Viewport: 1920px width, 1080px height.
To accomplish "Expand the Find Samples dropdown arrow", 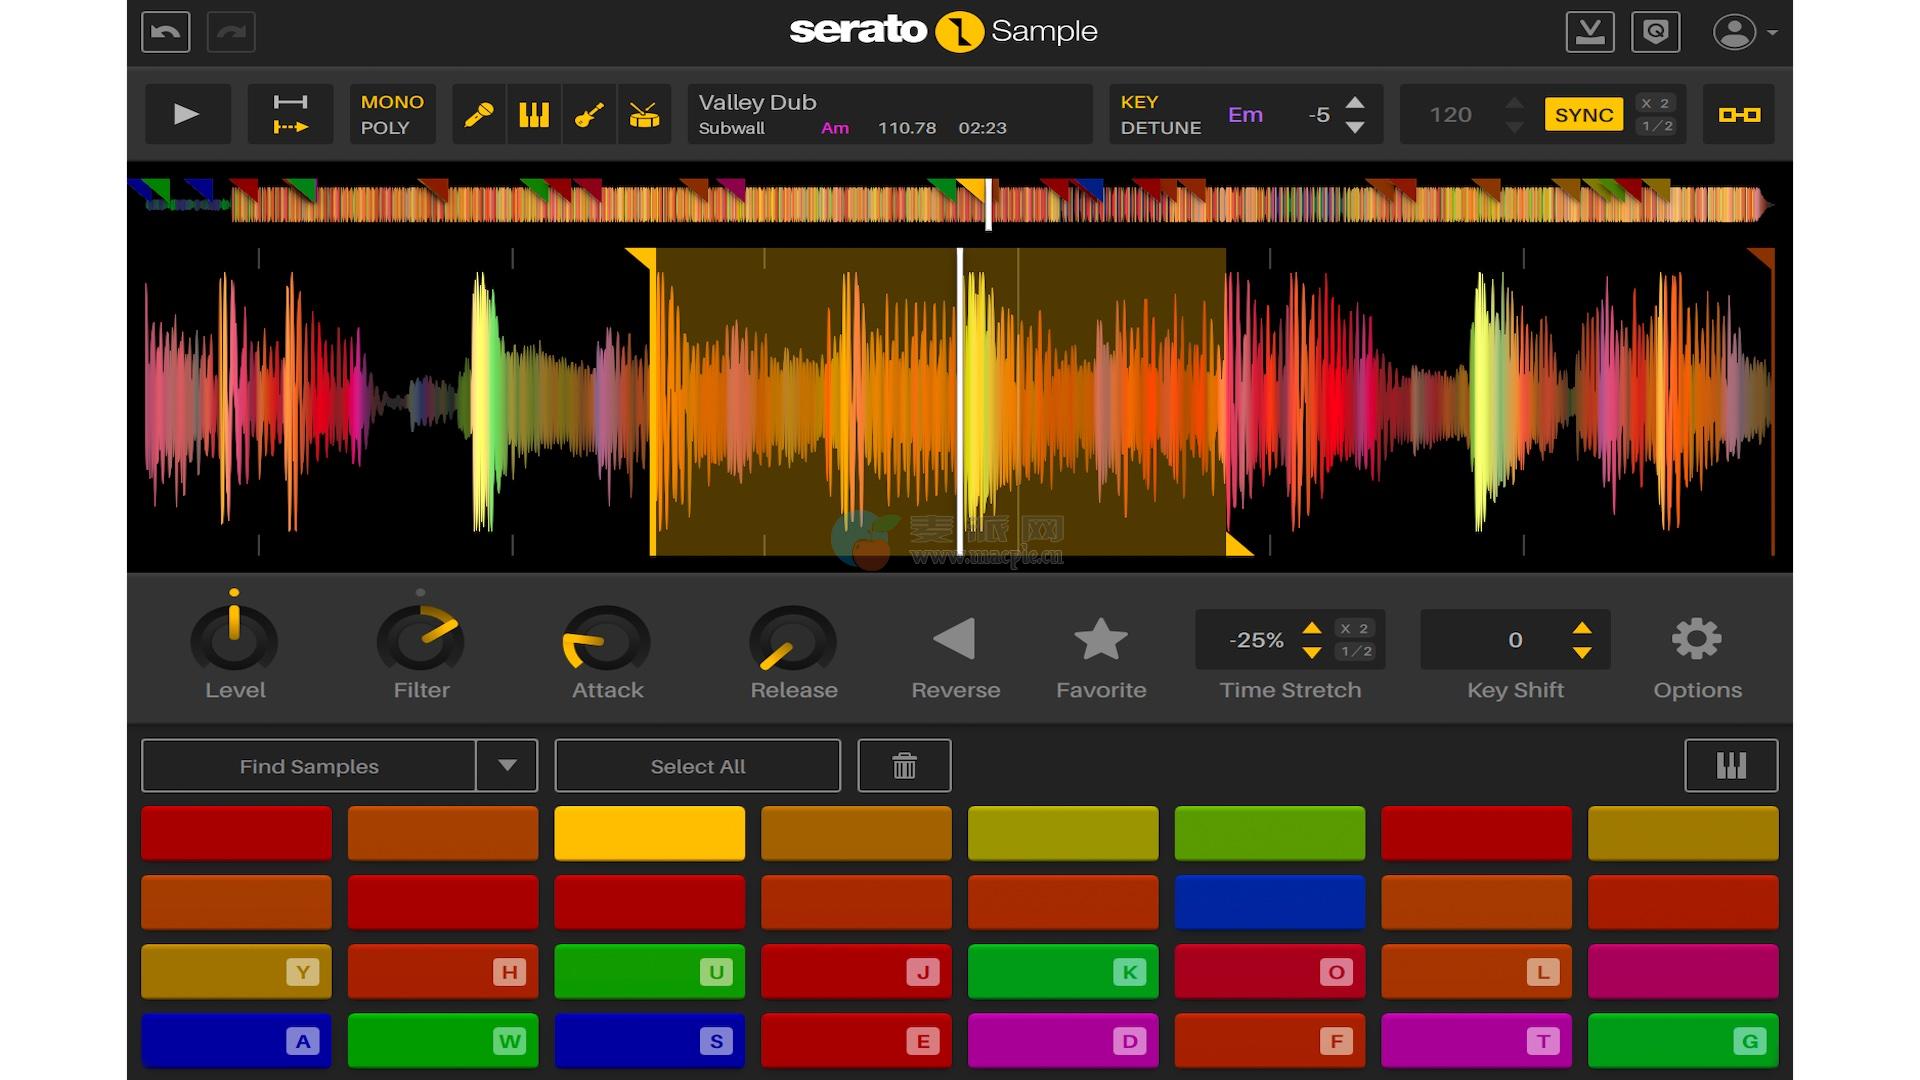I will click(x=507, y=766).
